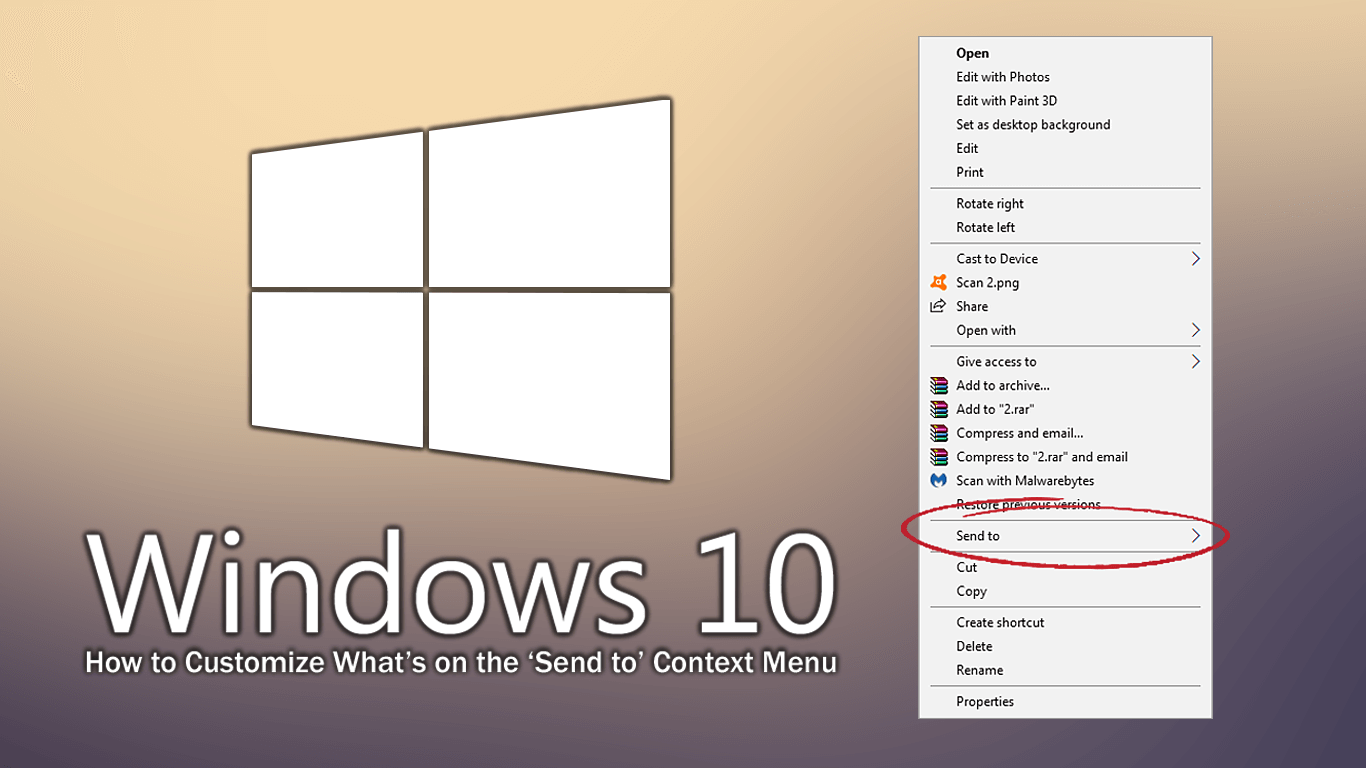Choose Add to archive...

click(x=1003, y=386)
